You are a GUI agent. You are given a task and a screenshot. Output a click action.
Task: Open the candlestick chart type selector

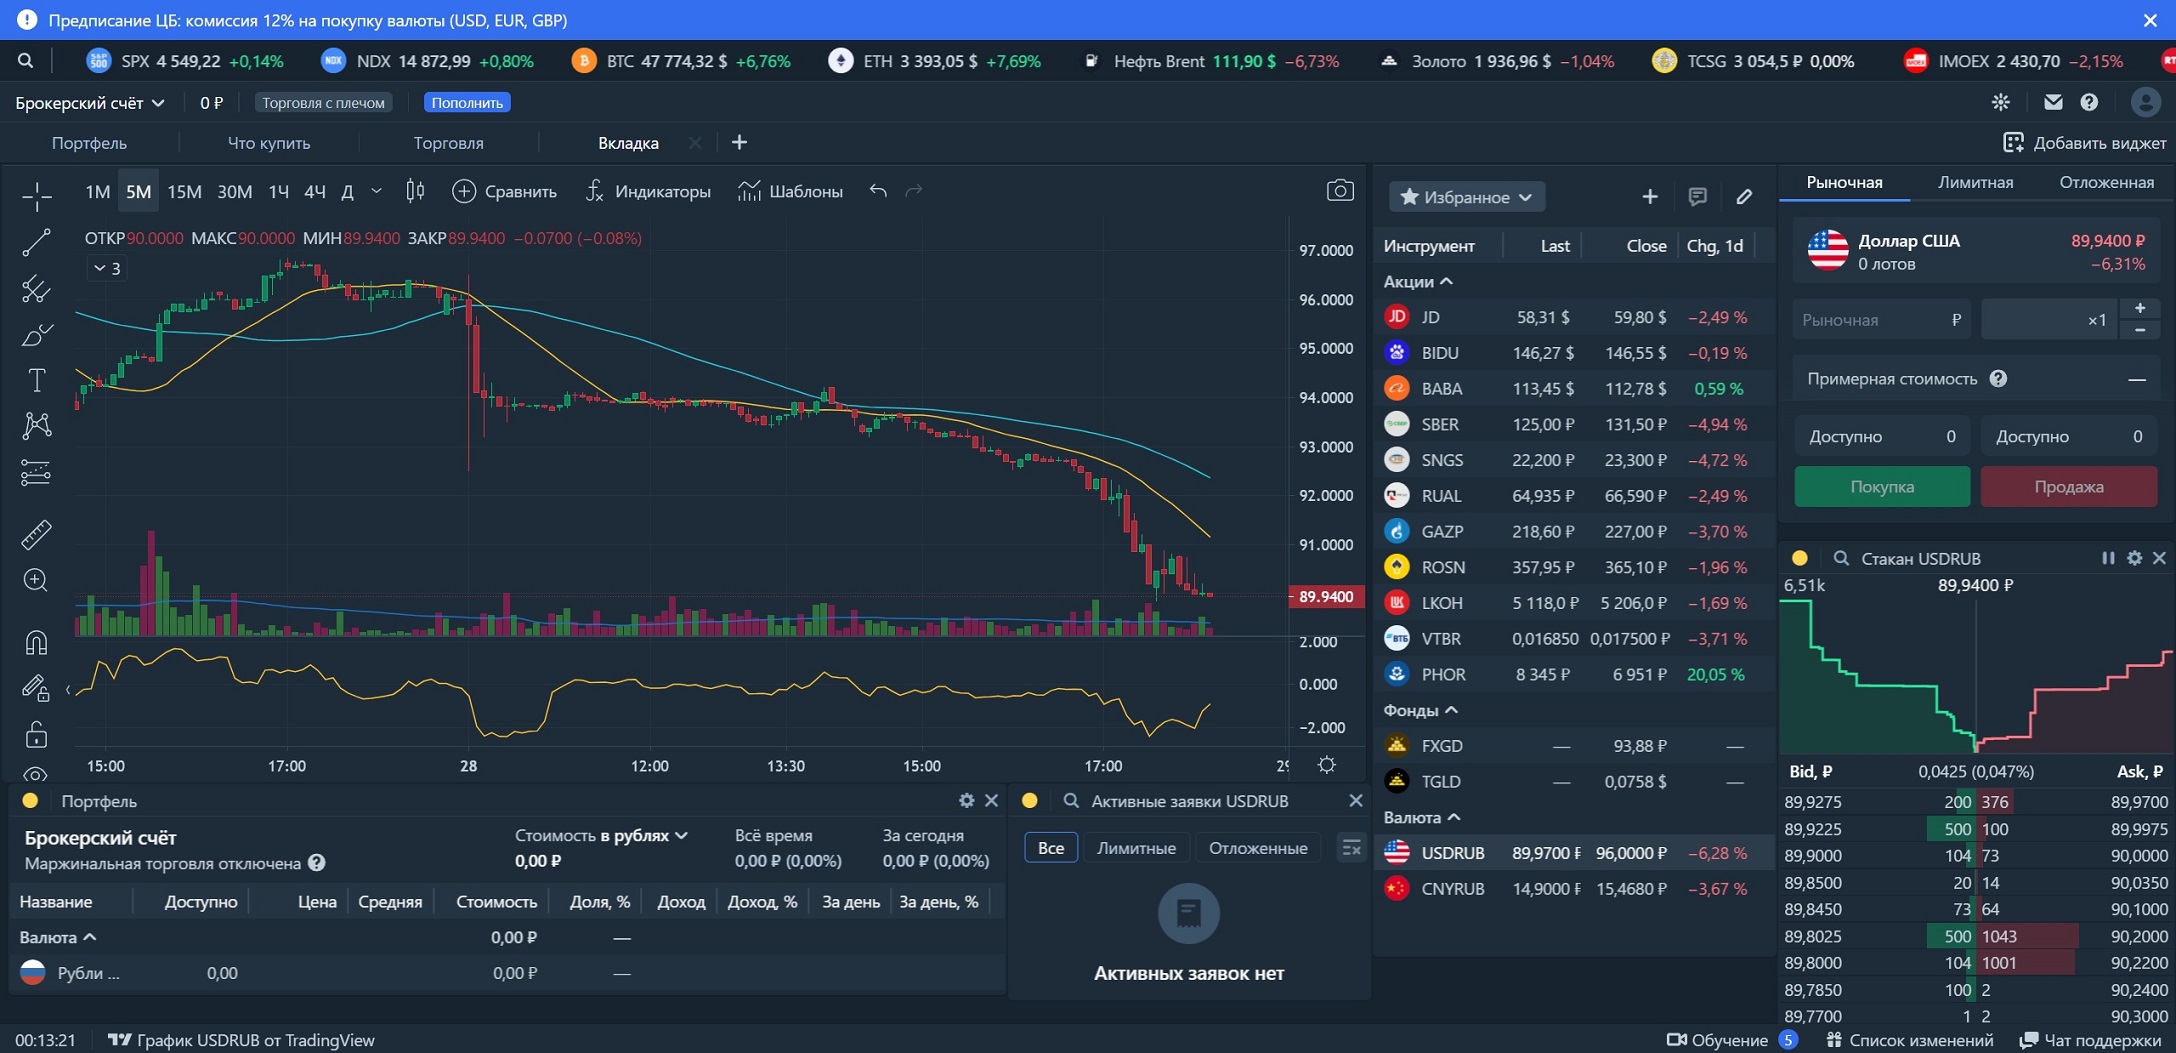click(415, 191)
